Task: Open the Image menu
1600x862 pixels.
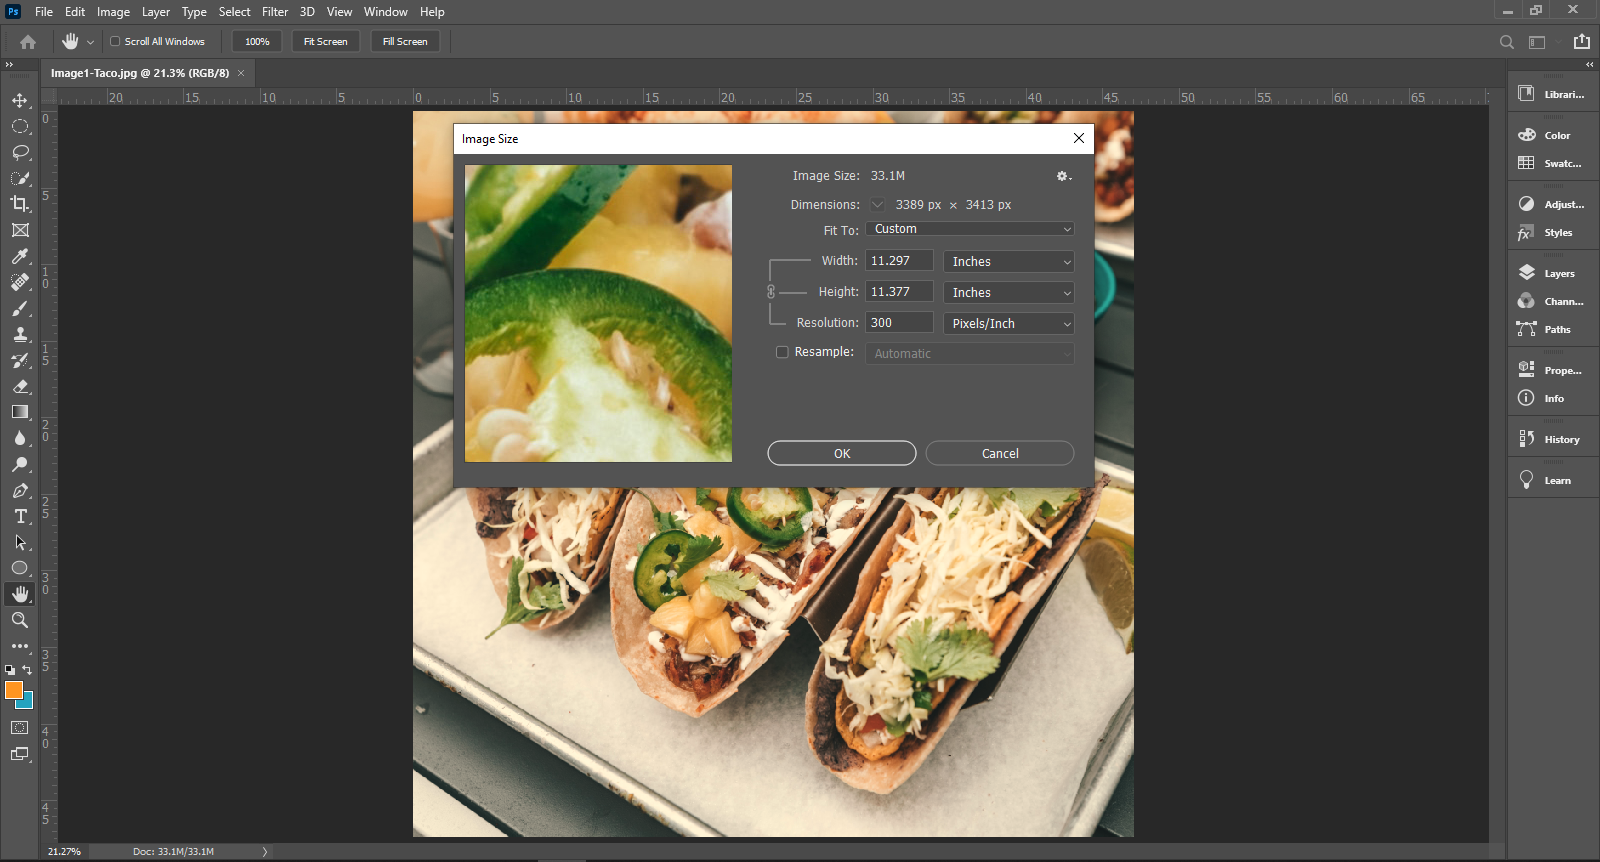Action: (113, 12)
